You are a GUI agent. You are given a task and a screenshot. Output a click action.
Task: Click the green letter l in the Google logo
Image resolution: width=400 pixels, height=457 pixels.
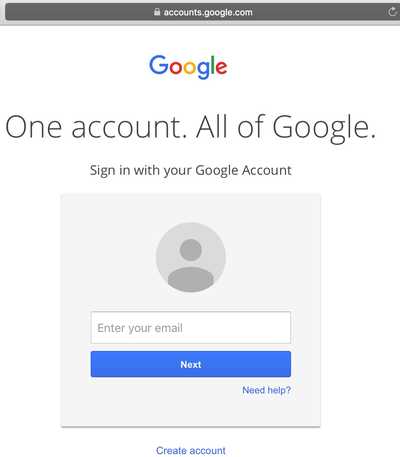(x=213, y=65)
